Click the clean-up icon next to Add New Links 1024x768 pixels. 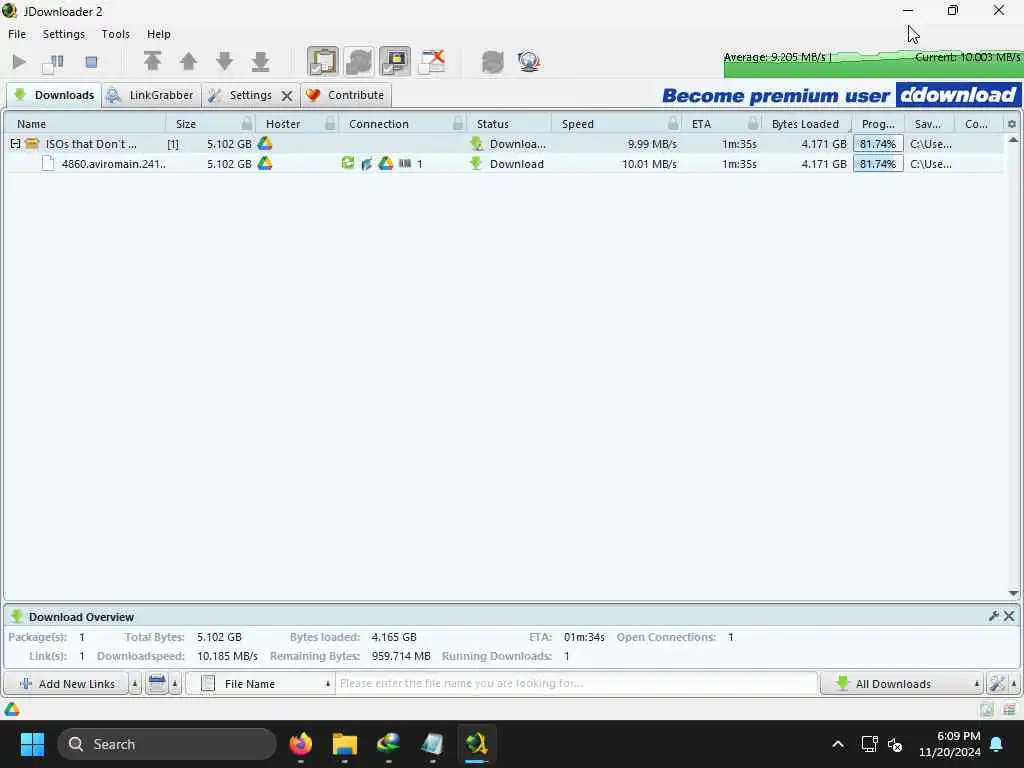pyautogui.click(x=157, y=684)
